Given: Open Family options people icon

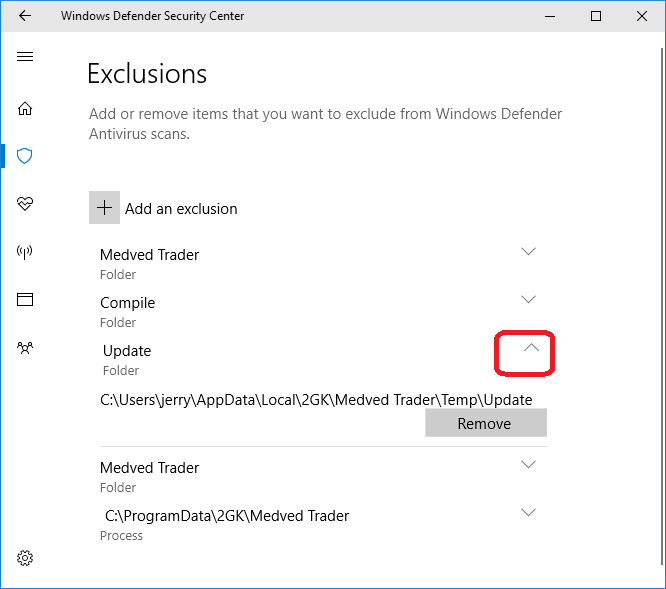Looking at the screenshot, I should tap(25, 348).
